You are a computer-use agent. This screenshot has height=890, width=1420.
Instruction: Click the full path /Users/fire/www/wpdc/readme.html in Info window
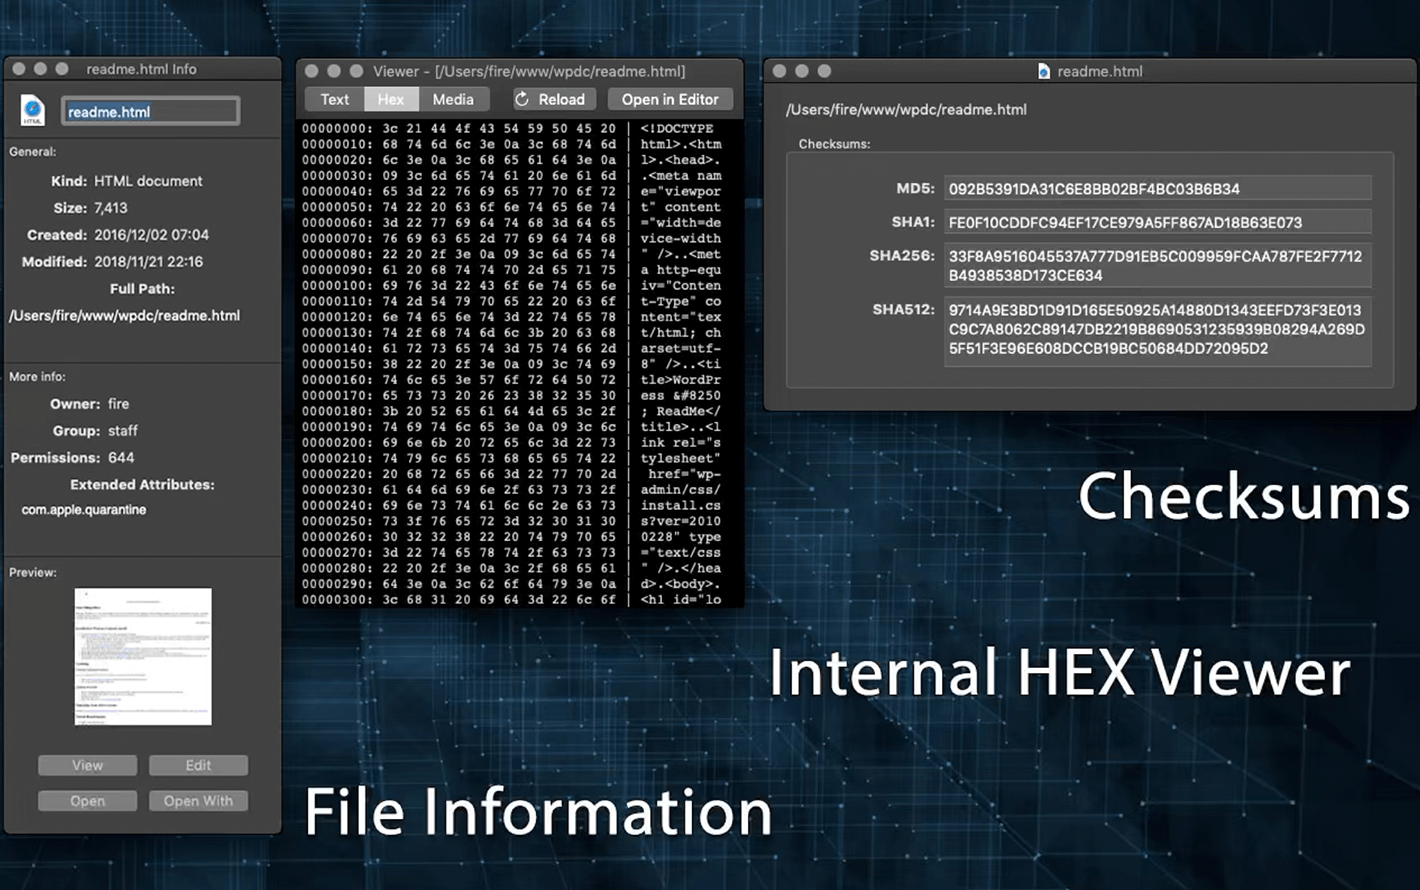pos(125,315)
